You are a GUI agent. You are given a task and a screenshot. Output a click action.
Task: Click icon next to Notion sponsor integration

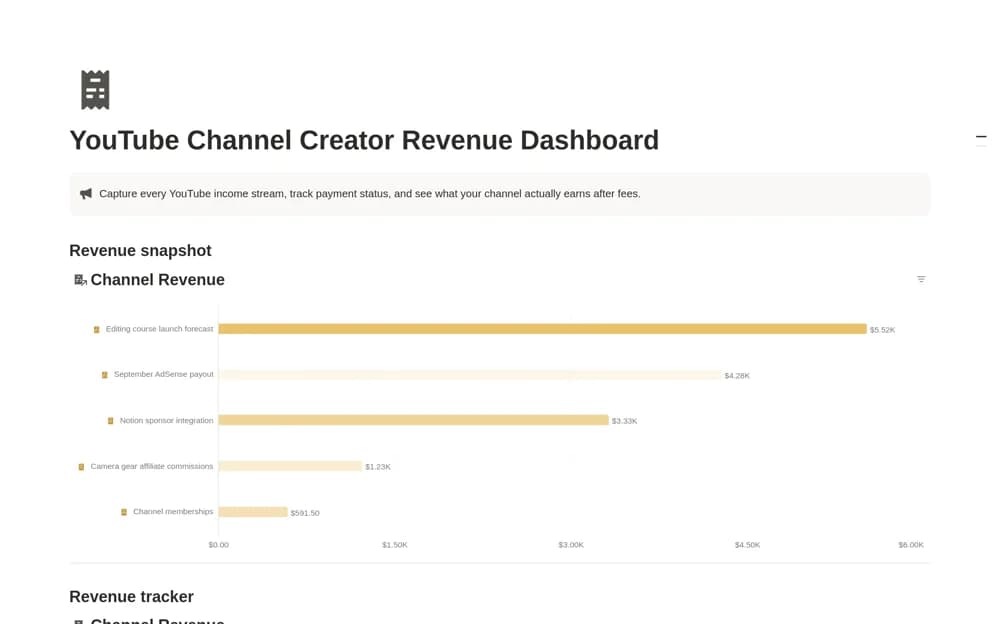(110, 420)
